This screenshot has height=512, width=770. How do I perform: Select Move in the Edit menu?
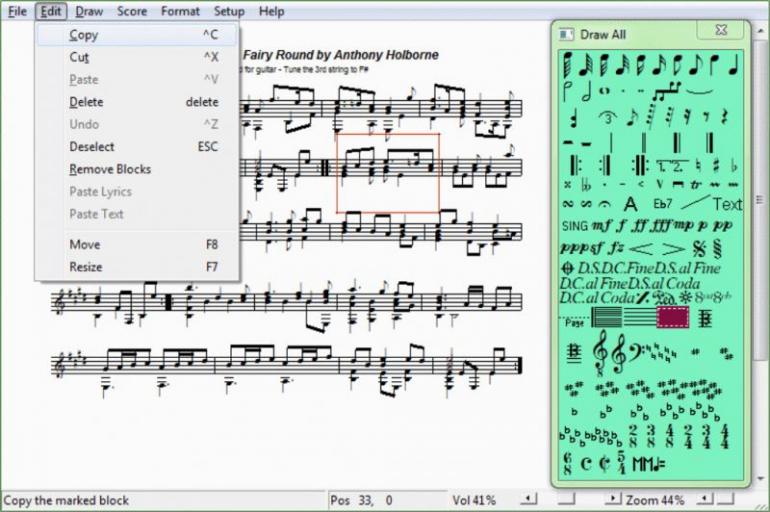pyautogui.click(x=137, y=244)
